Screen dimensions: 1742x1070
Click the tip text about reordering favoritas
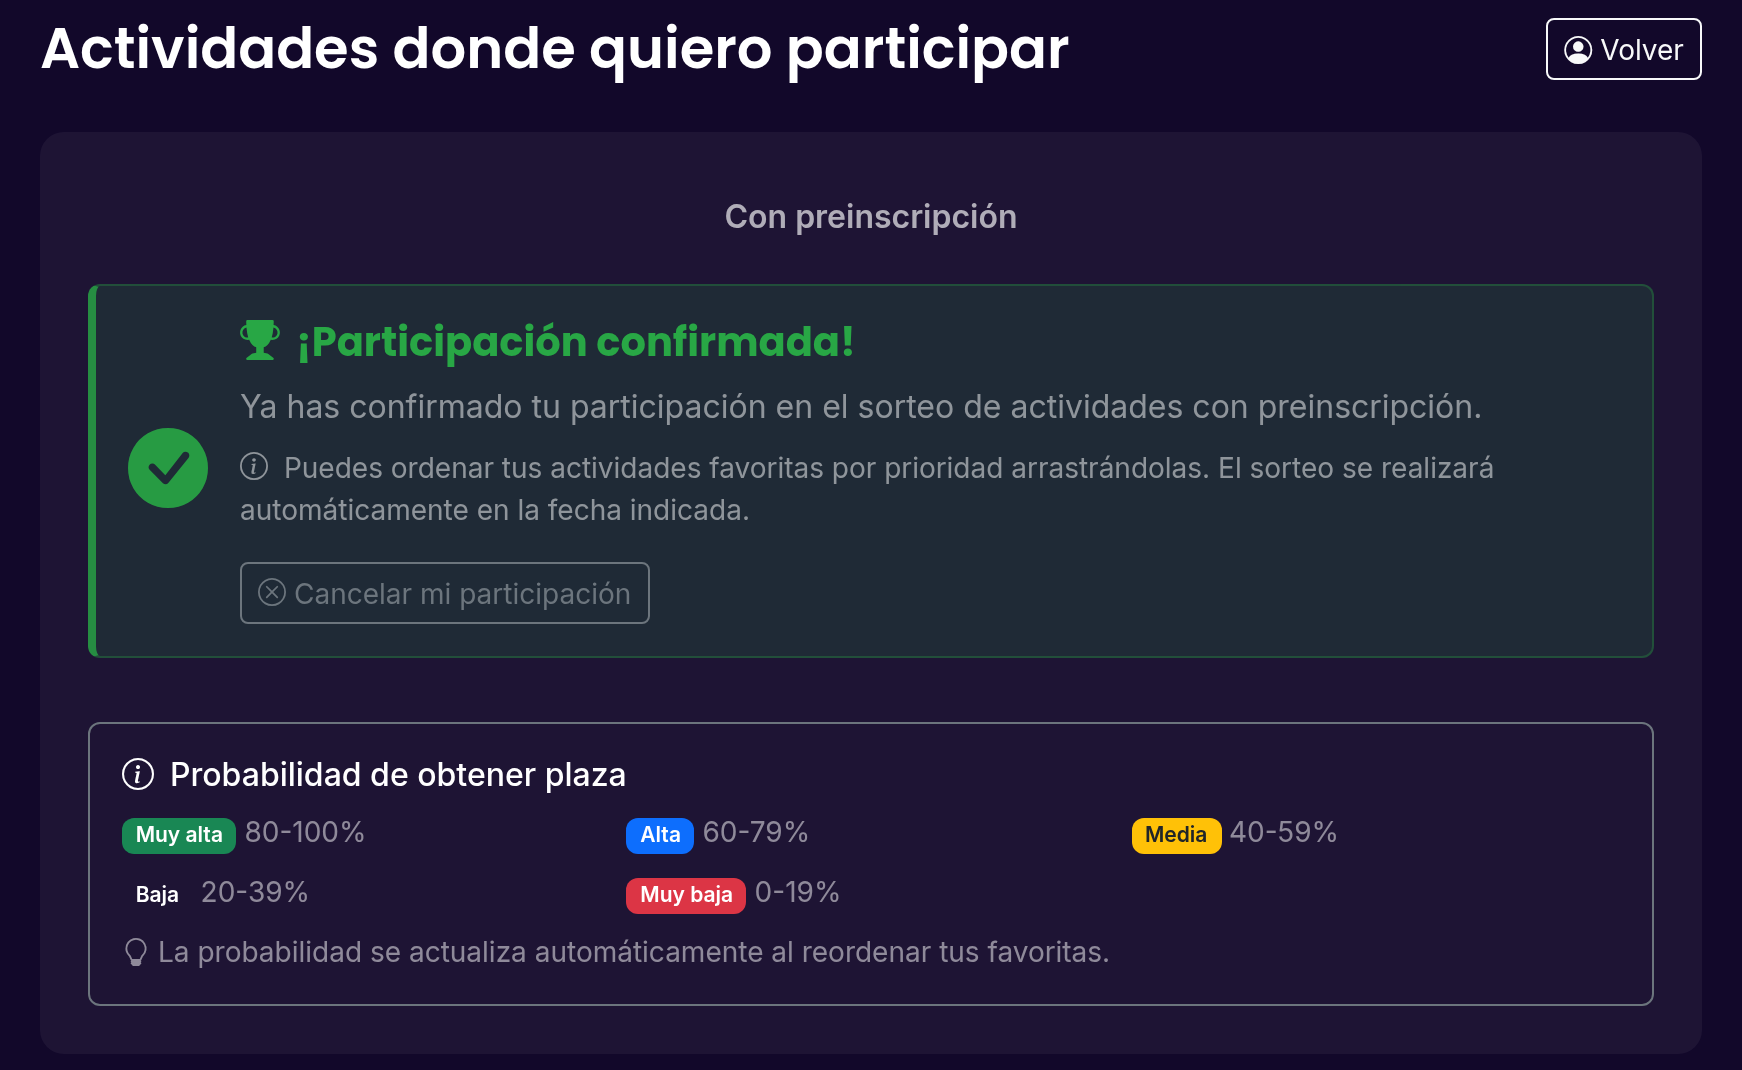coord(634,952)
